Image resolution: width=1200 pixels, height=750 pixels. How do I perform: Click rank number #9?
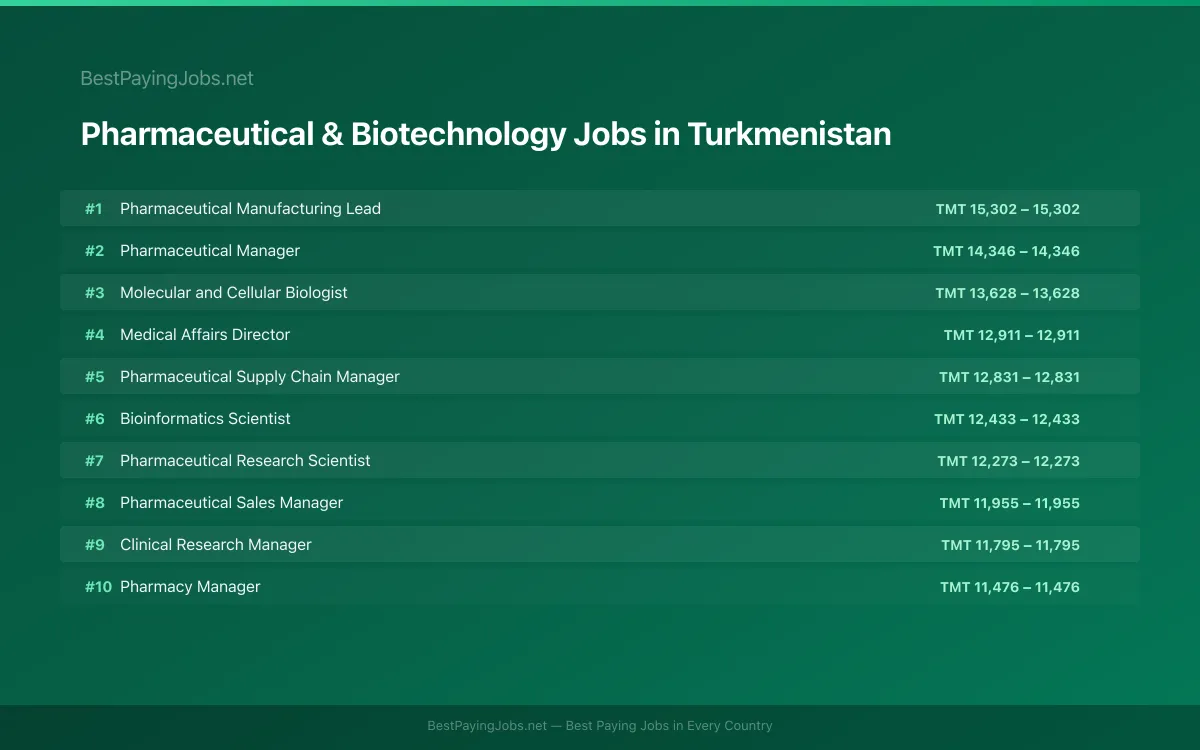pyautogui.click(x=94, y=545)
